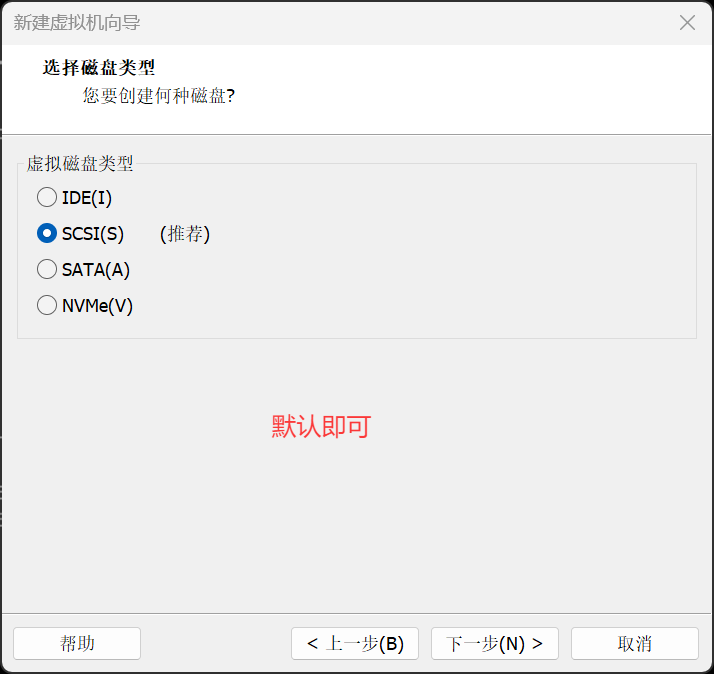Continue with 下一步(N) button
714x674 pixels.
[495, 643]
